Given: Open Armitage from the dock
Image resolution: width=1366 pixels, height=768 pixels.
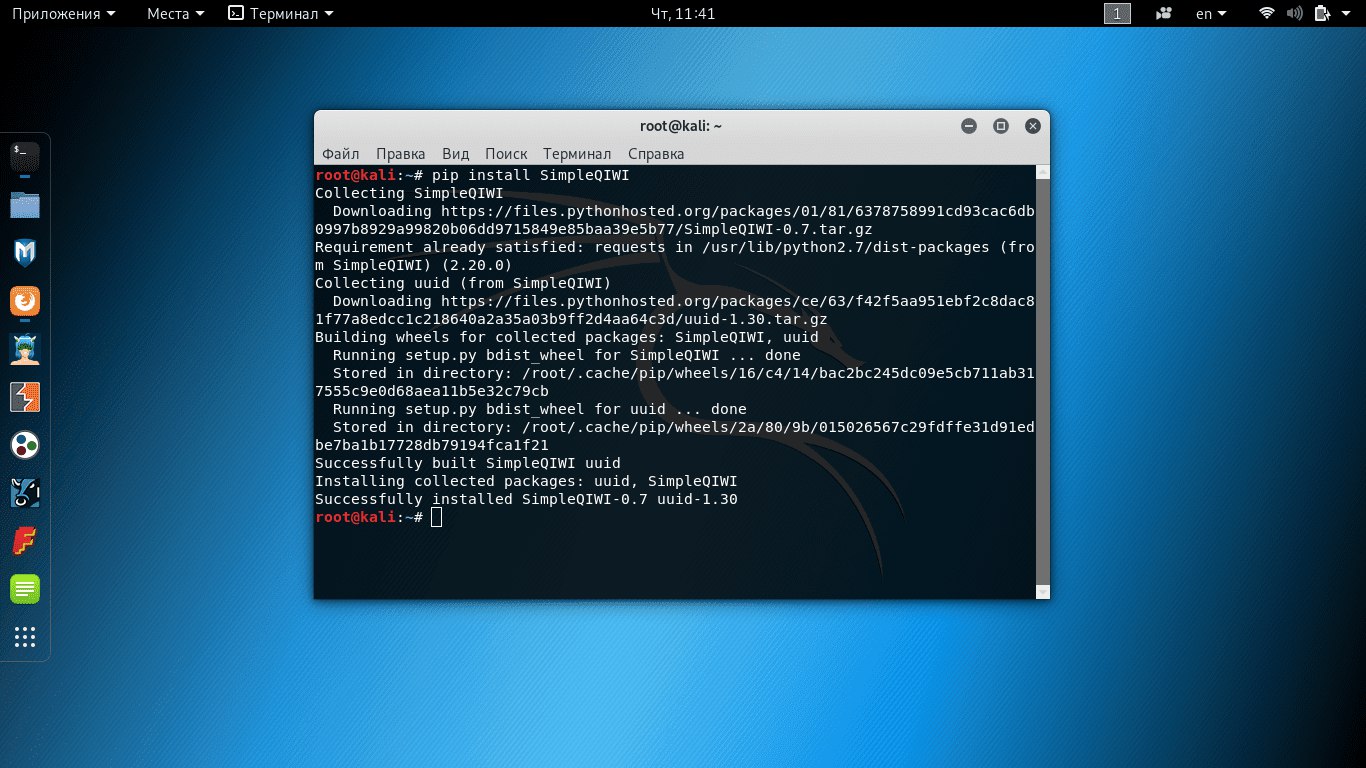Looking at the screenshot, I should (x=25, y=348).
